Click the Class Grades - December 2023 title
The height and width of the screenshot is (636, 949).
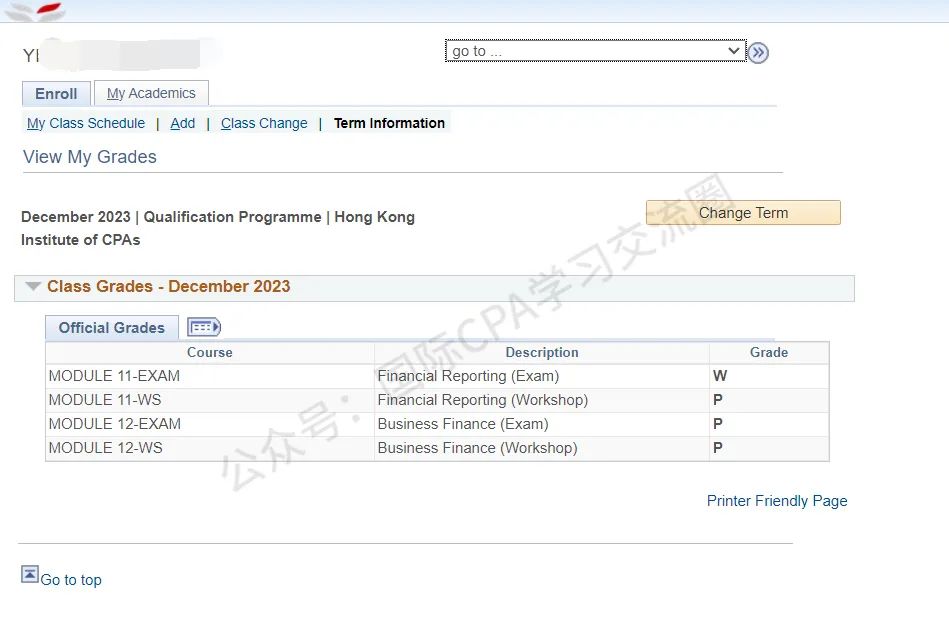[169, 286]
